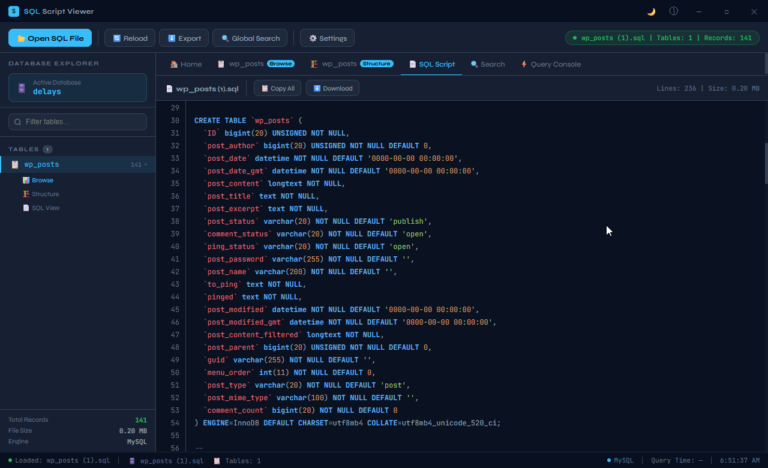Image resolution: width=768 pixels, height=468 pixels.
Task: Open the Search tab
Action: pyautogui.click(x=488, y=64)
